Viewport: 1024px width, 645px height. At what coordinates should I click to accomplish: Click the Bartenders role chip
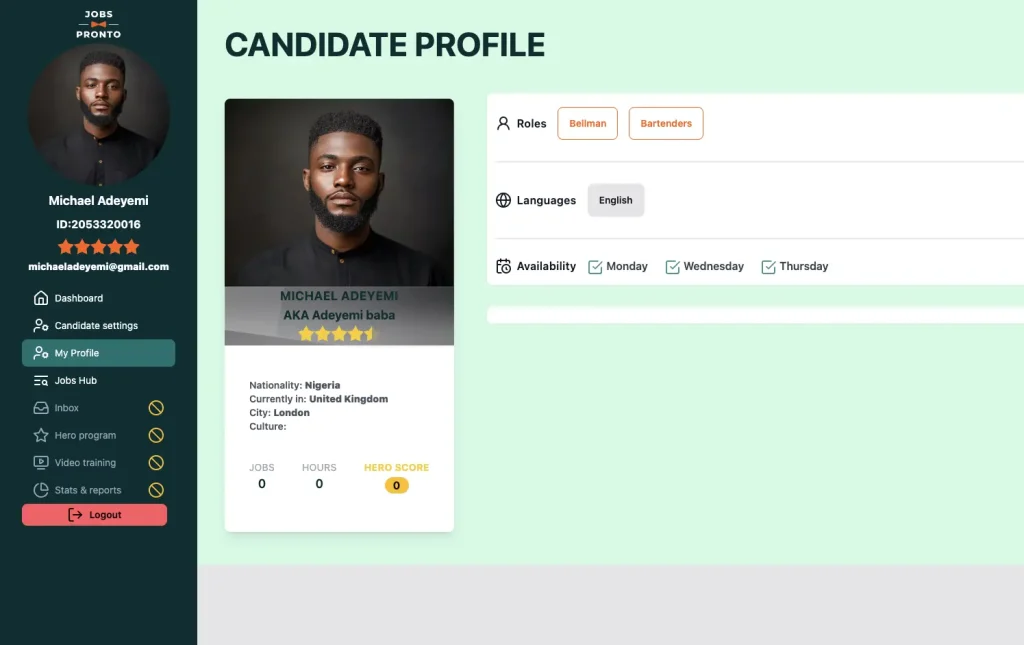(665, 123)
